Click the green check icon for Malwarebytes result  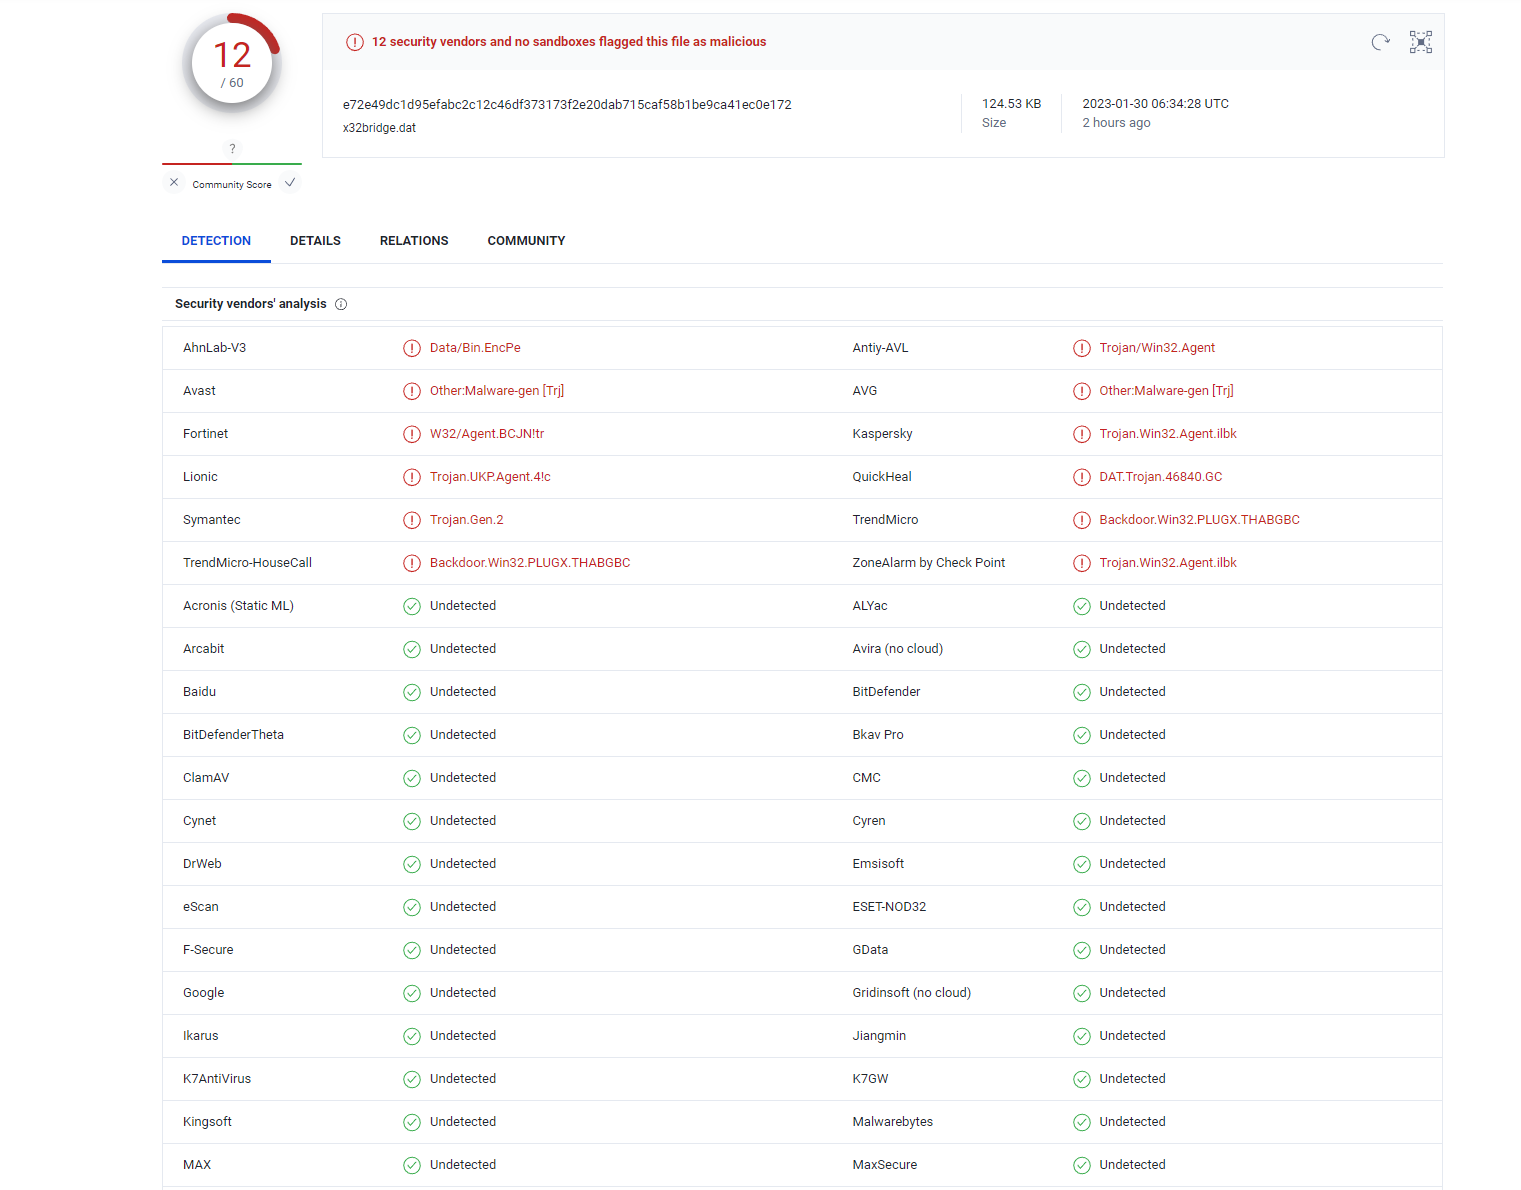(x=1082, y=1122)
